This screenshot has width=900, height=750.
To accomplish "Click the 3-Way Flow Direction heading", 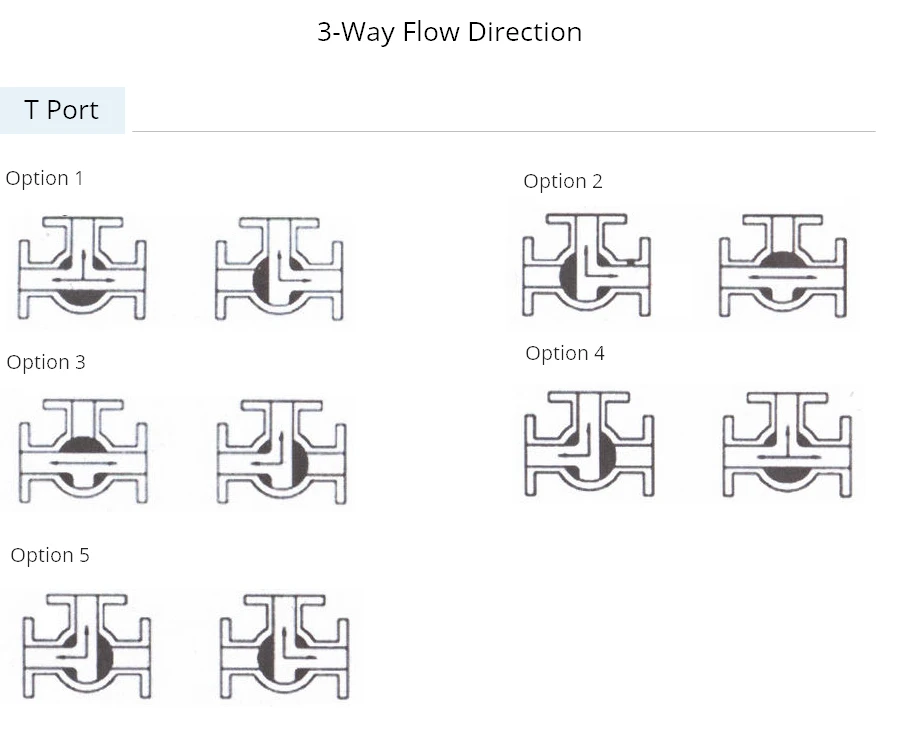I will tap(449, 32).
